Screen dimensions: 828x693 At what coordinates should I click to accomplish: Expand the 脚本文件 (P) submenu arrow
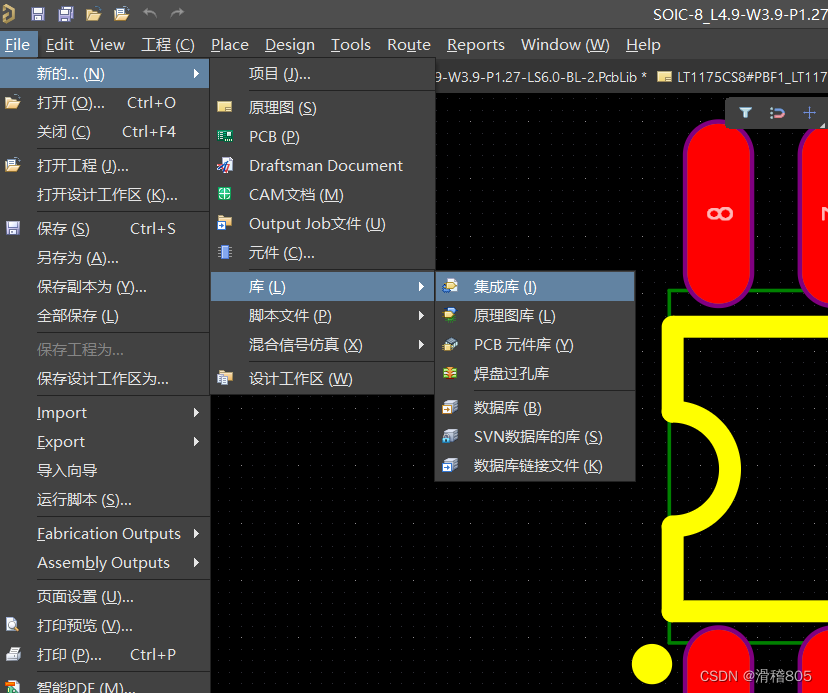pos(421,315)
